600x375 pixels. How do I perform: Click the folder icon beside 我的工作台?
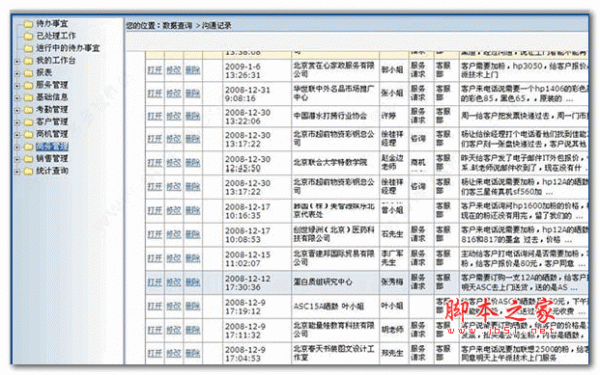point(28,60)
